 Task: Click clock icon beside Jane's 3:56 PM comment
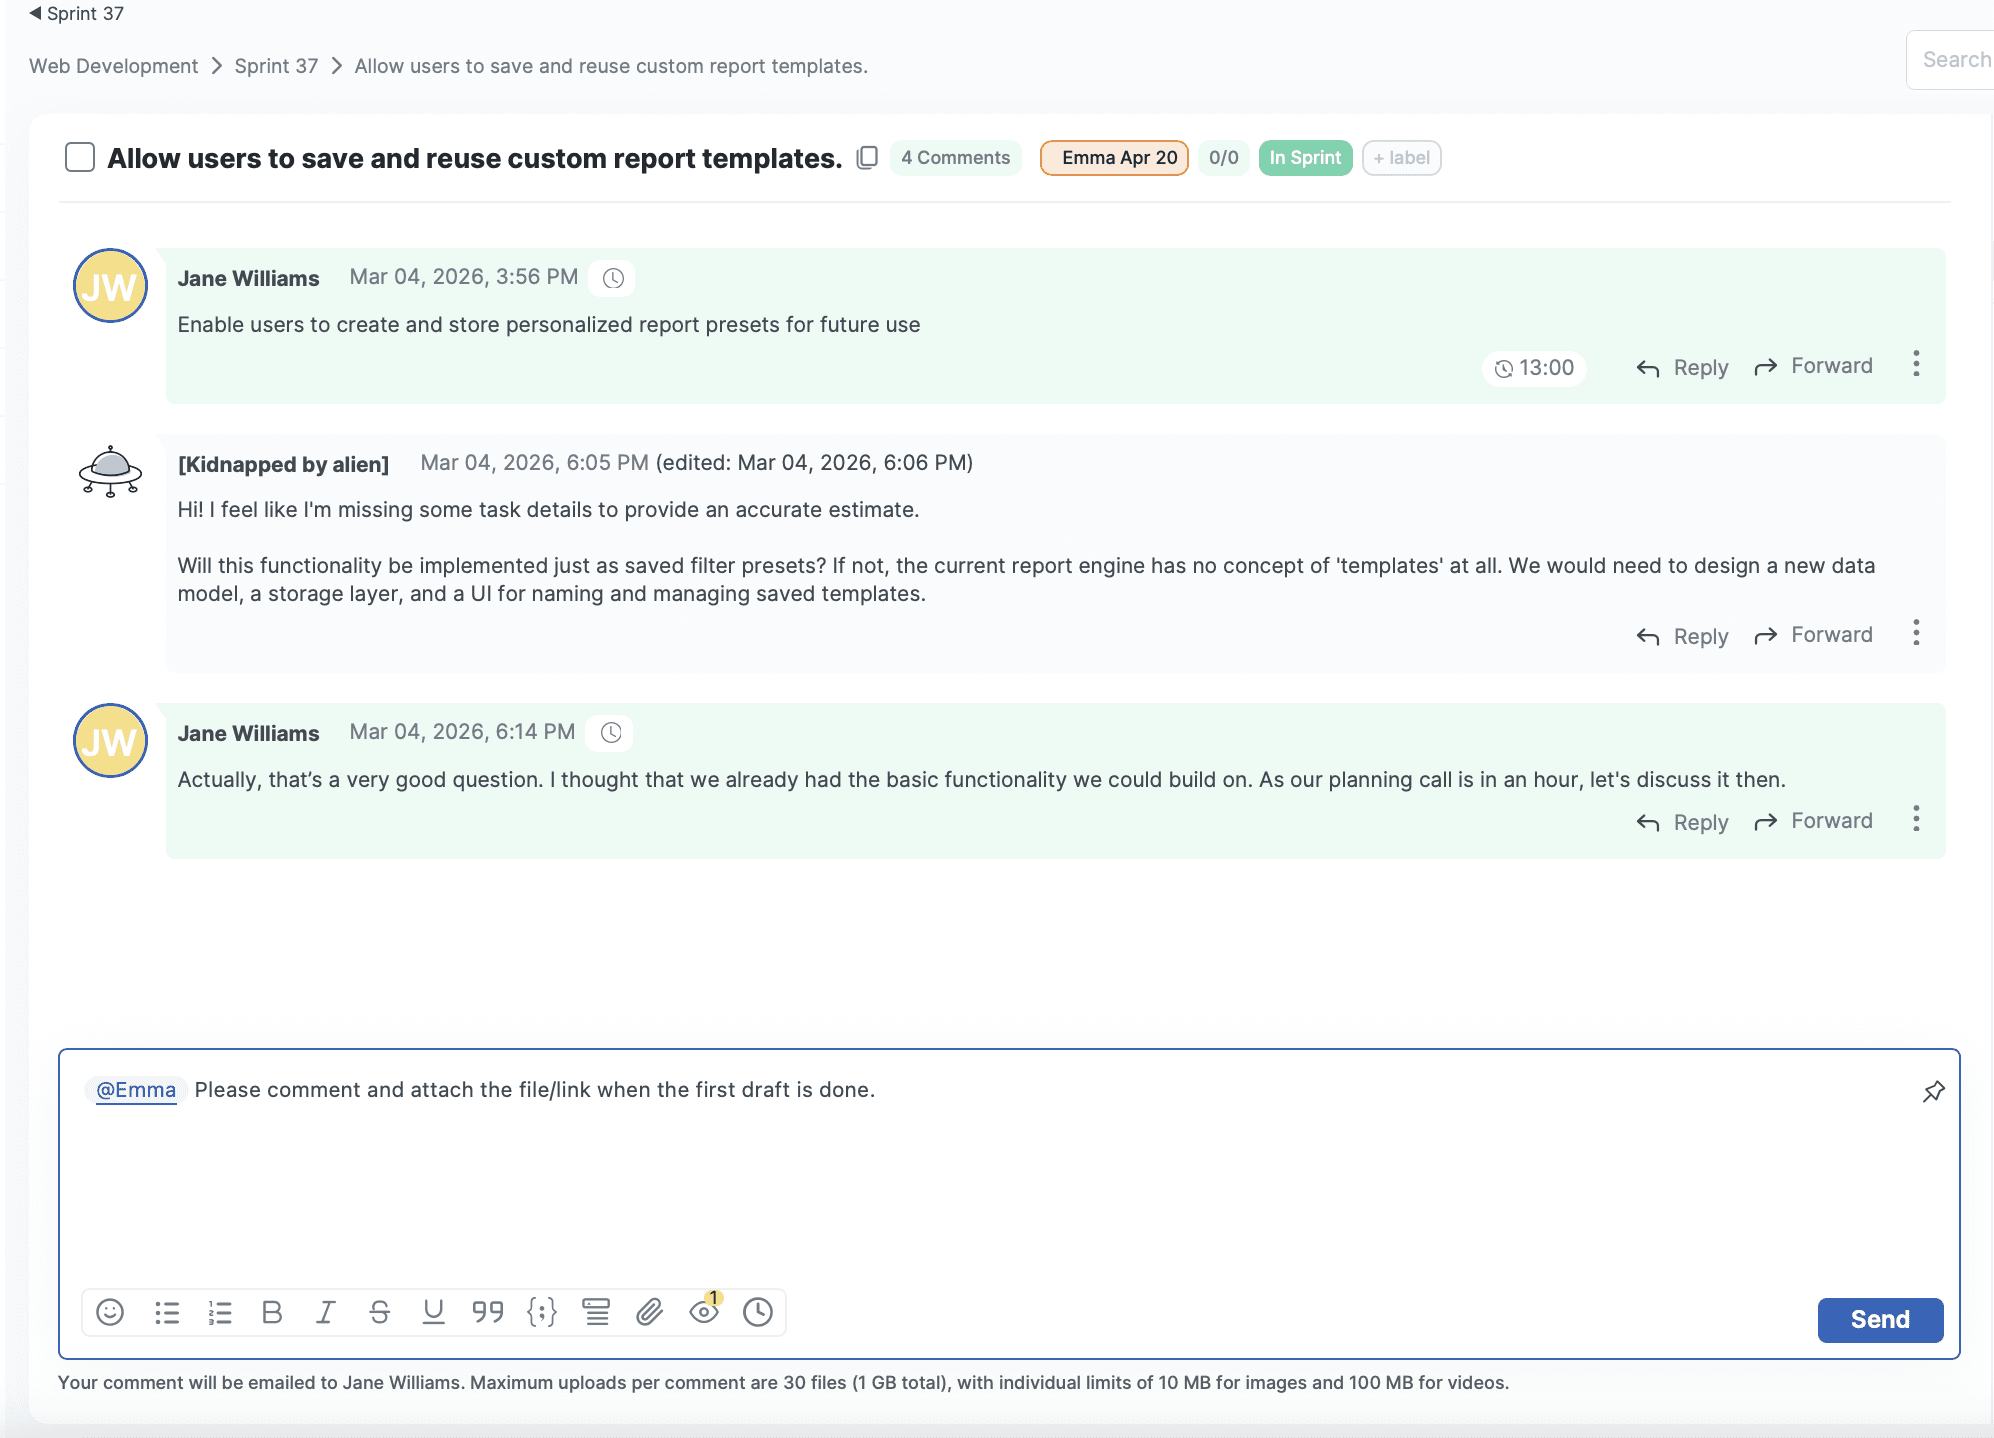tap(613, 278)
